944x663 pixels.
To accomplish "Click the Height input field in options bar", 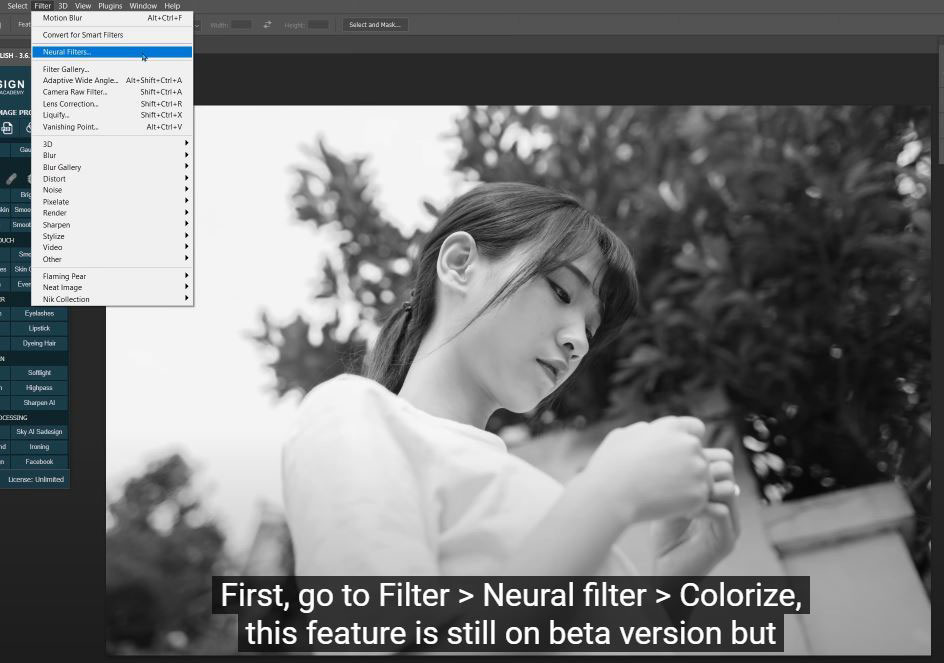I will point(318,24).
